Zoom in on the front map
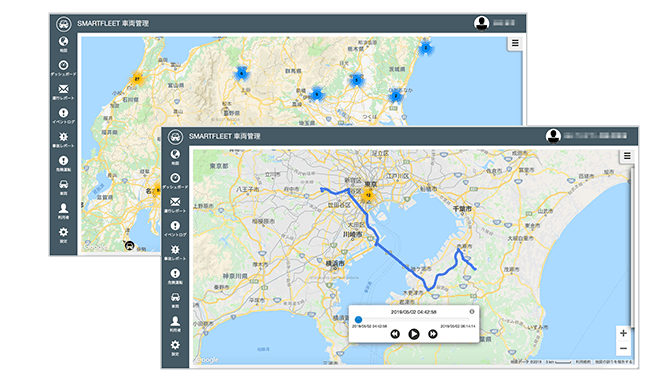The width and height of the screenshot is (672, 378). [x=623, y=333]
